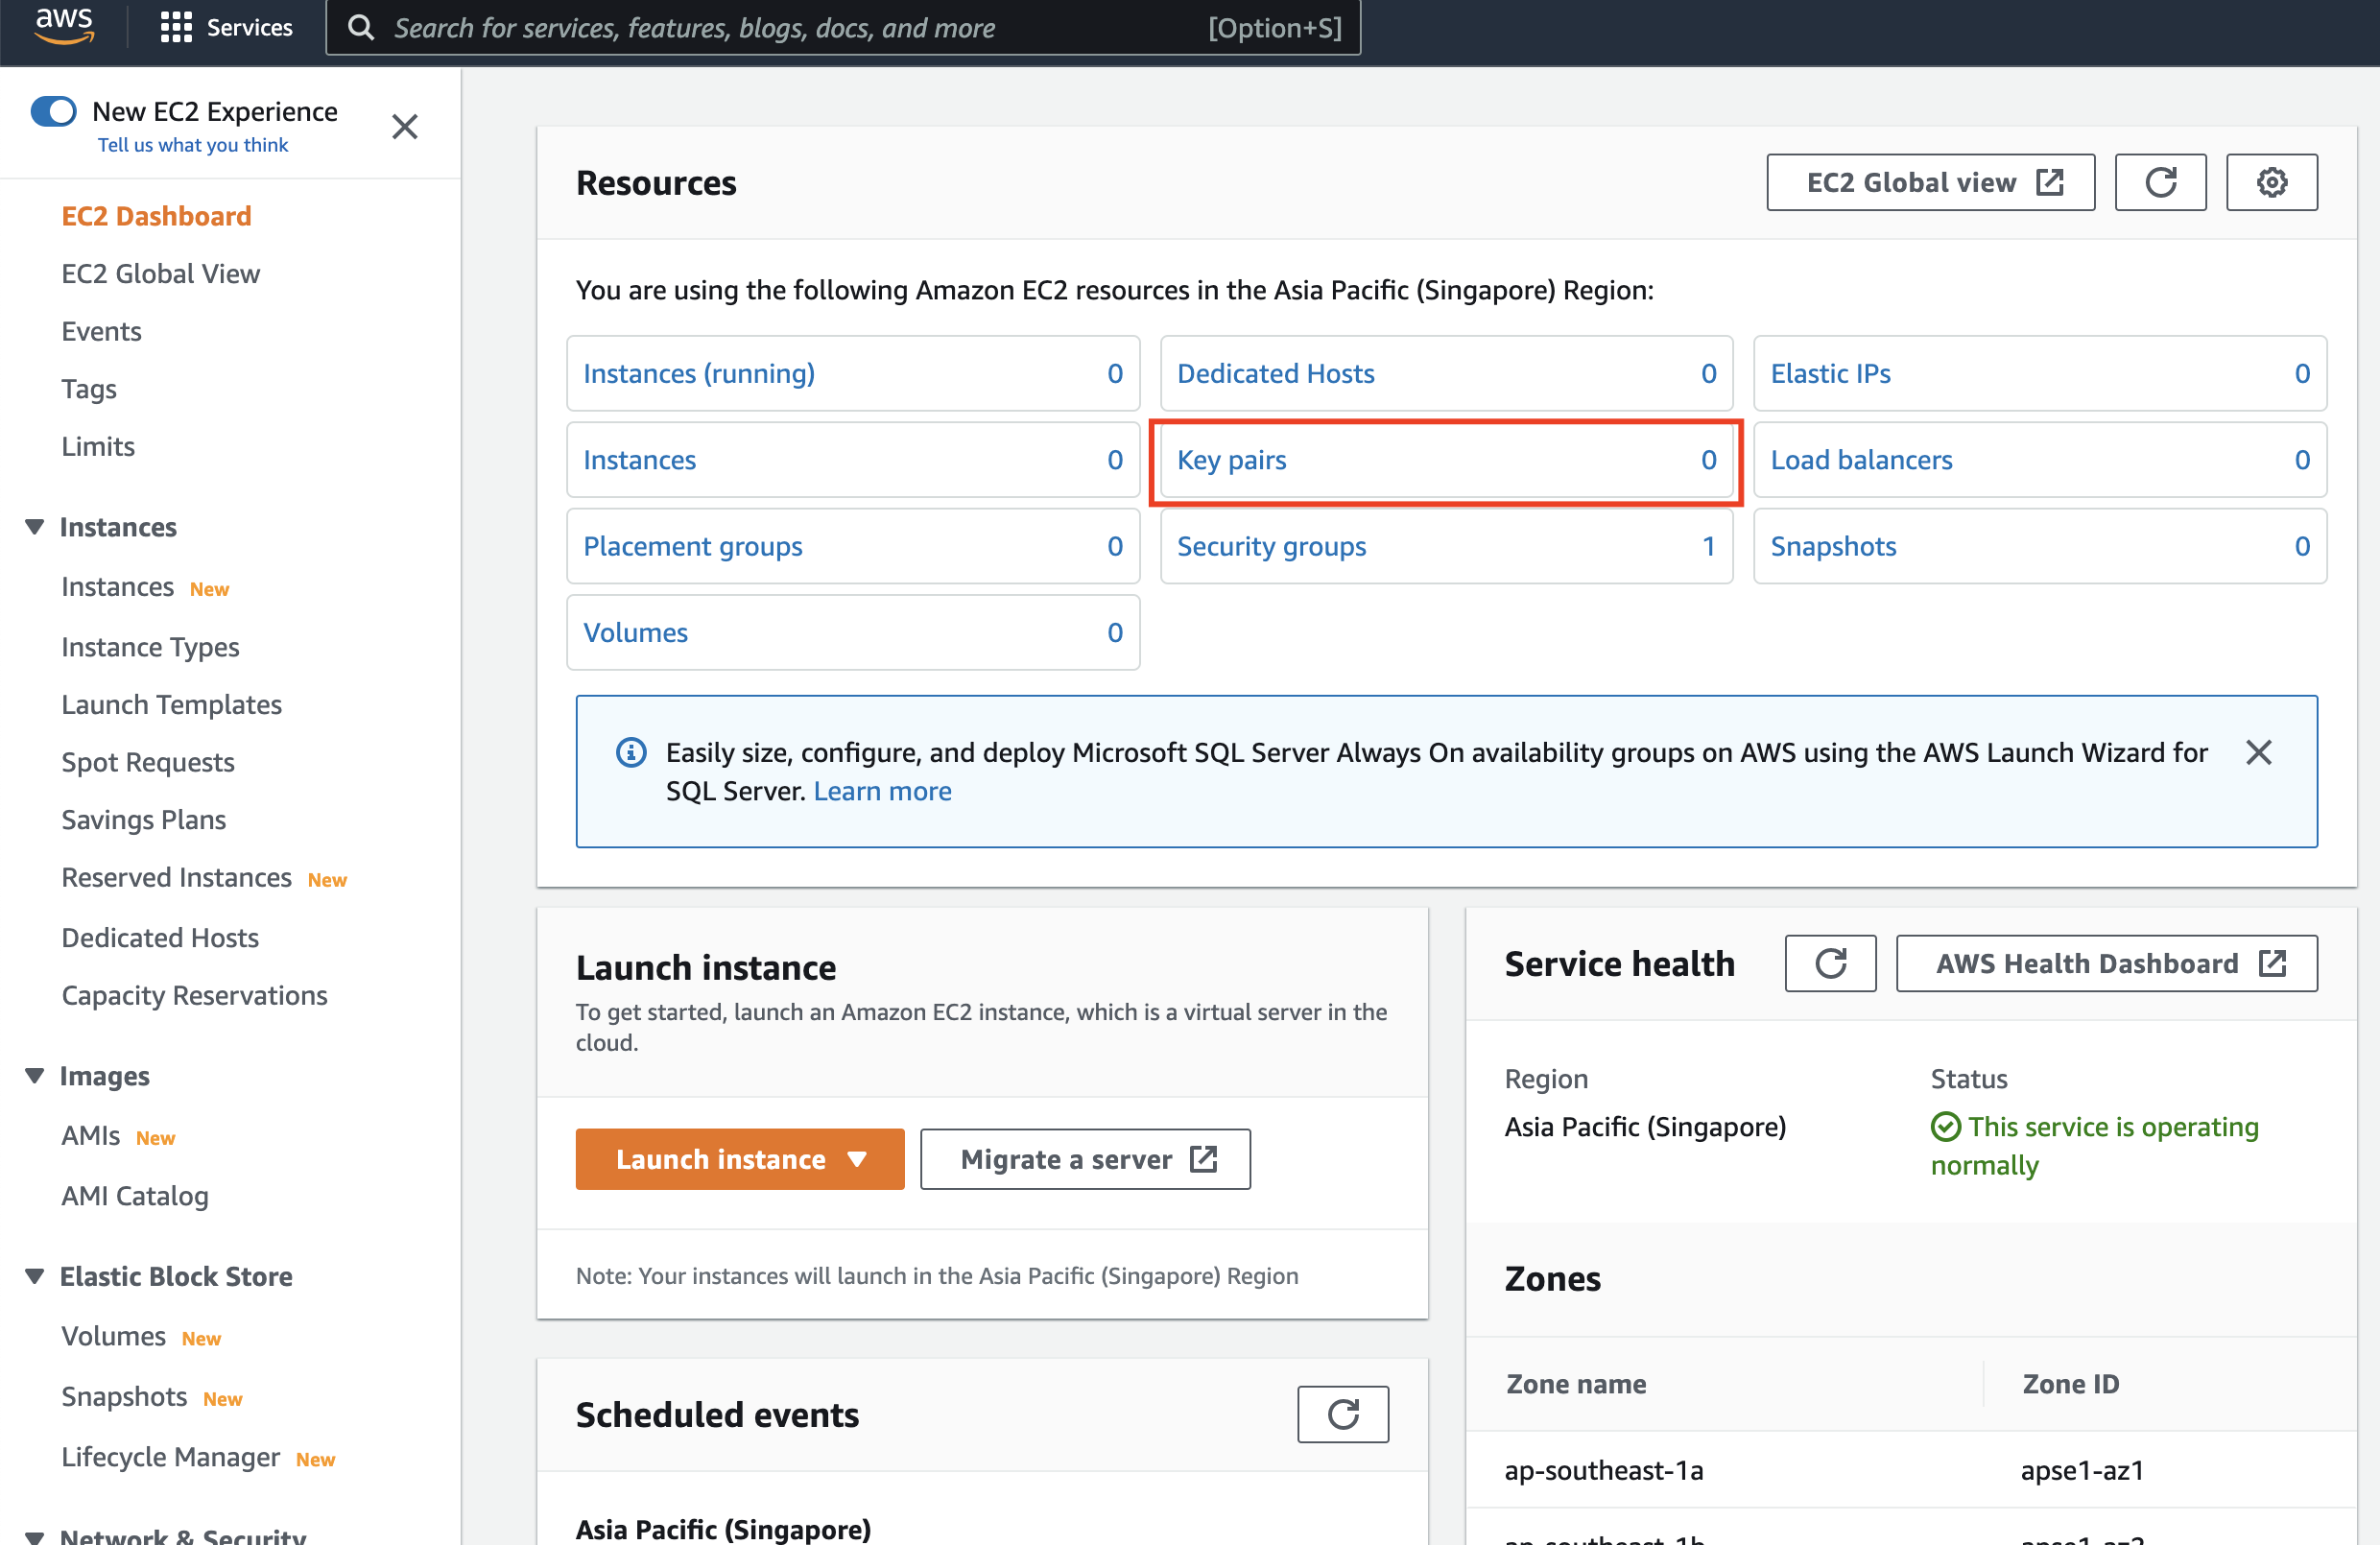Open Dedicated Hosts in the sidebar
Viewport: 2380px width, 1545px height.
159,937
